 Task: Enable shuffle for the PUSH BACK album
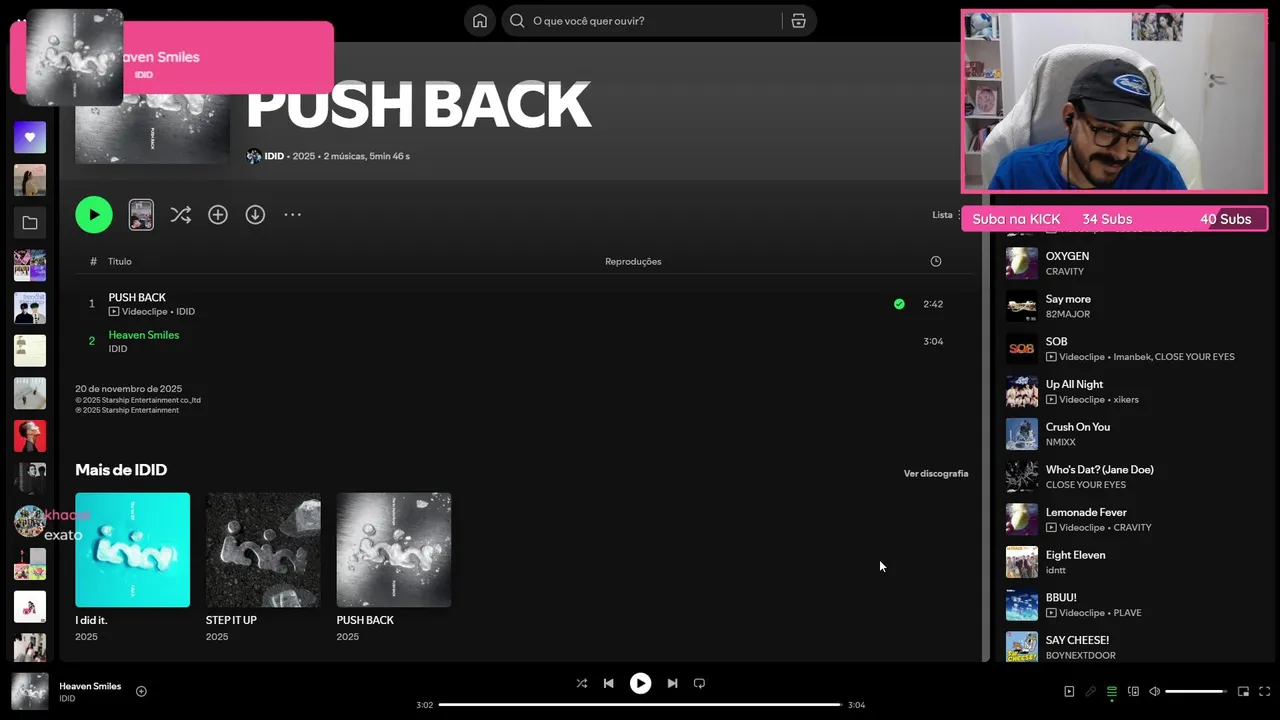point(180,214)
